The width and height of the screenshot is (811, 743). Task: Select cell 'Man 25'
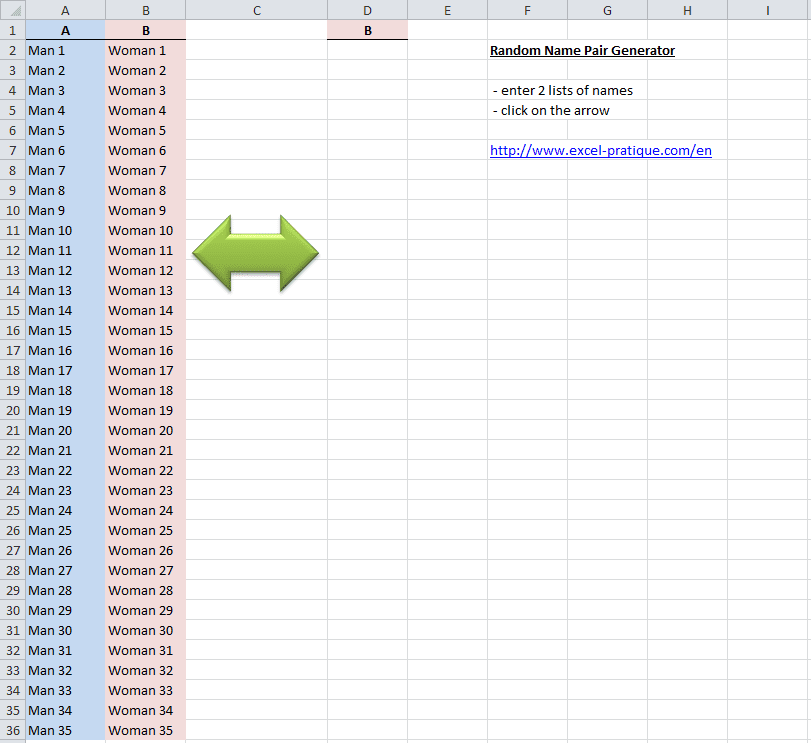(x=65, y=530)
